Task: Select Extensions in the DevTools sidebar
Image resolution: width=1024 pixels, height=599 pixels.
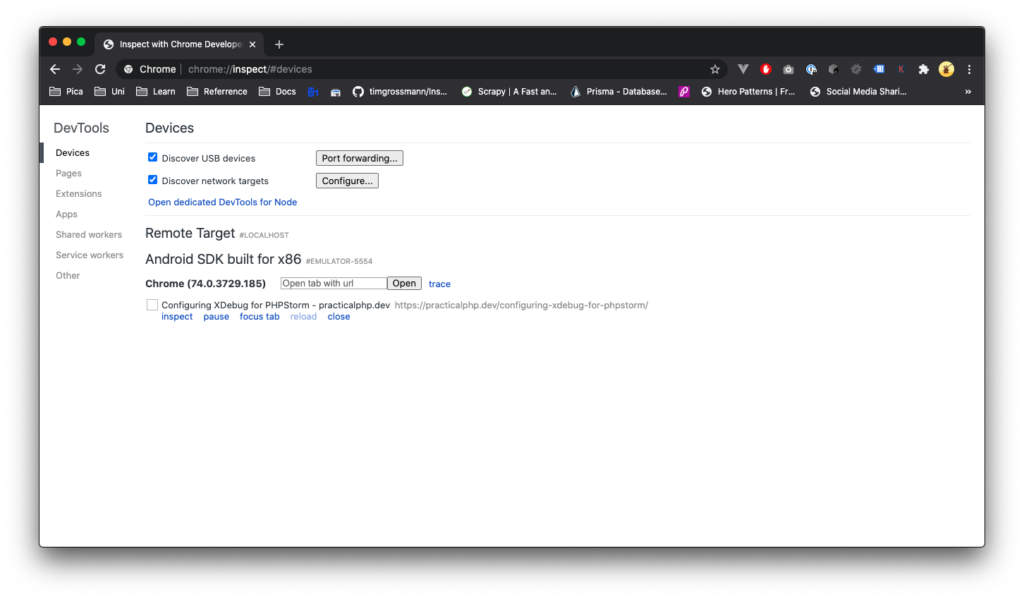Action: 78,194
